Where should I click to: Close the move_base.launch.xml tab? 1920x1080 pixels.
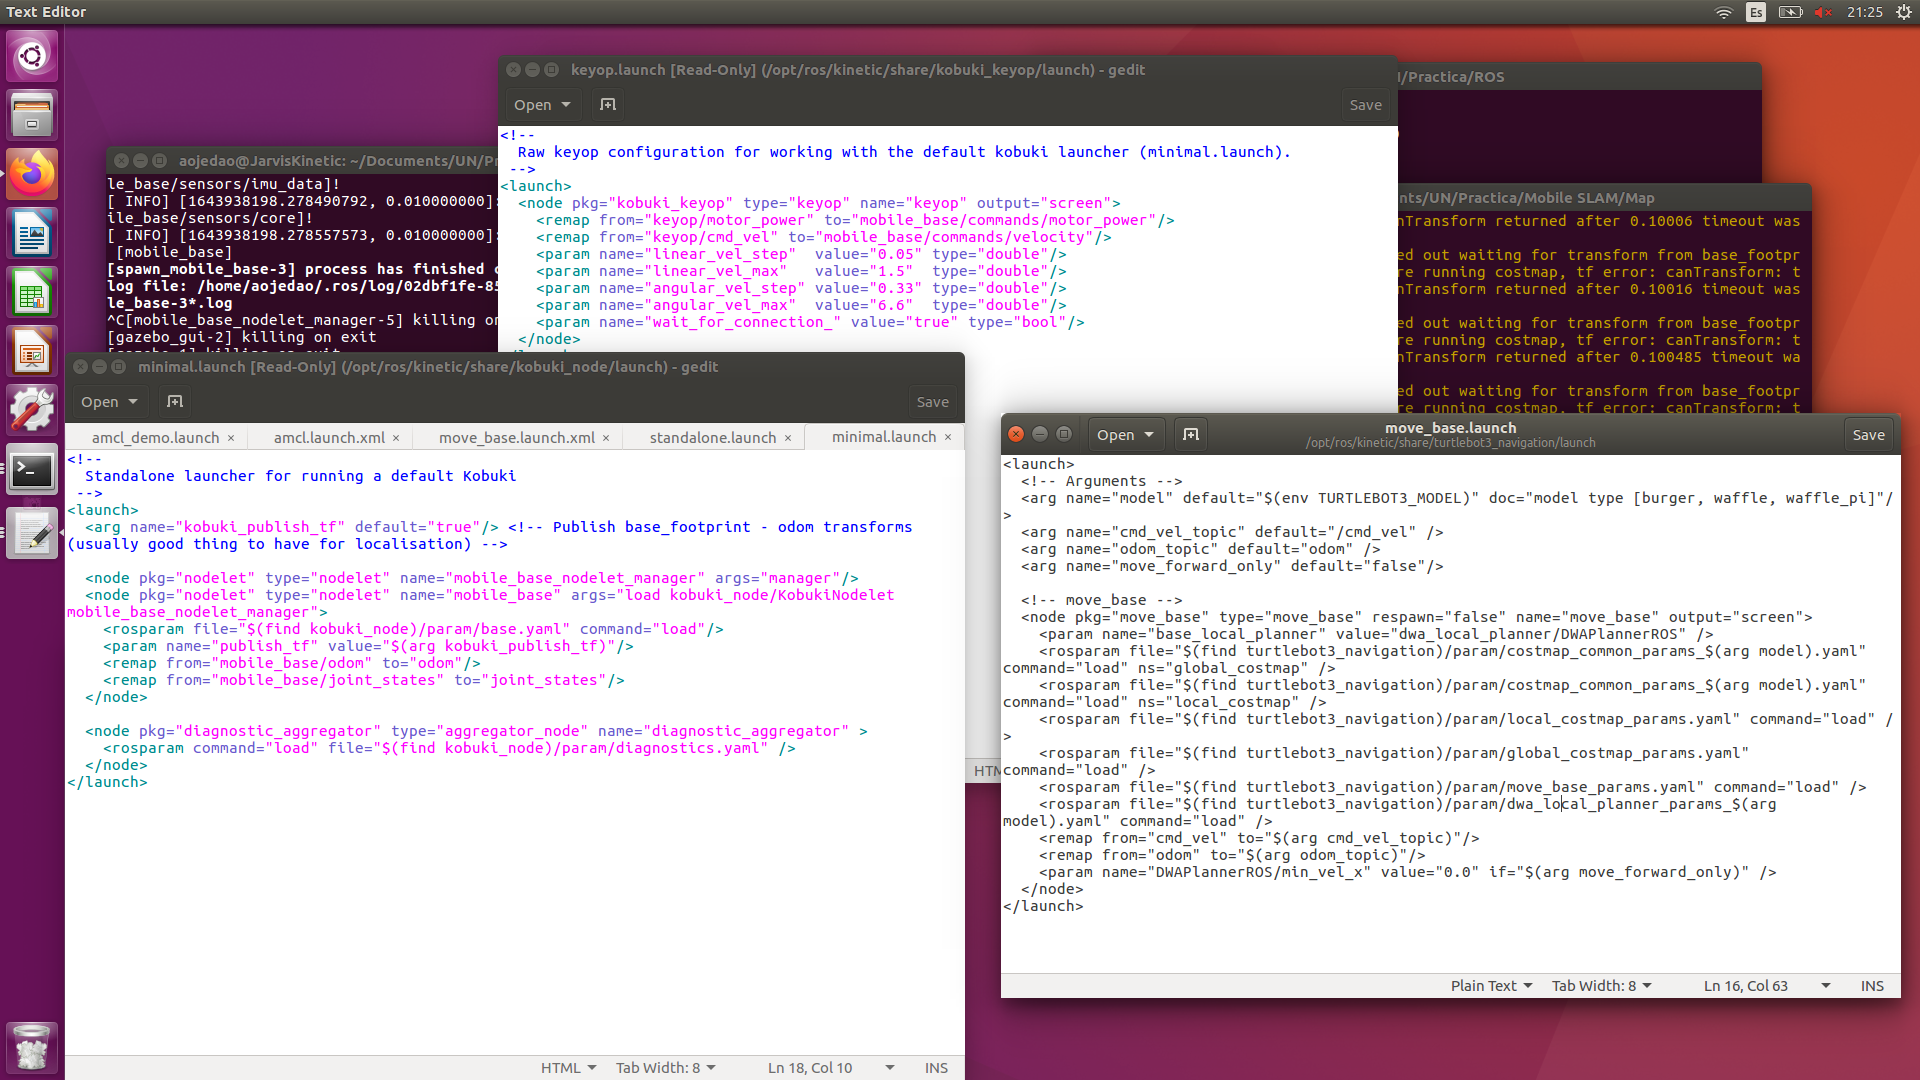(x=606, y=438)
